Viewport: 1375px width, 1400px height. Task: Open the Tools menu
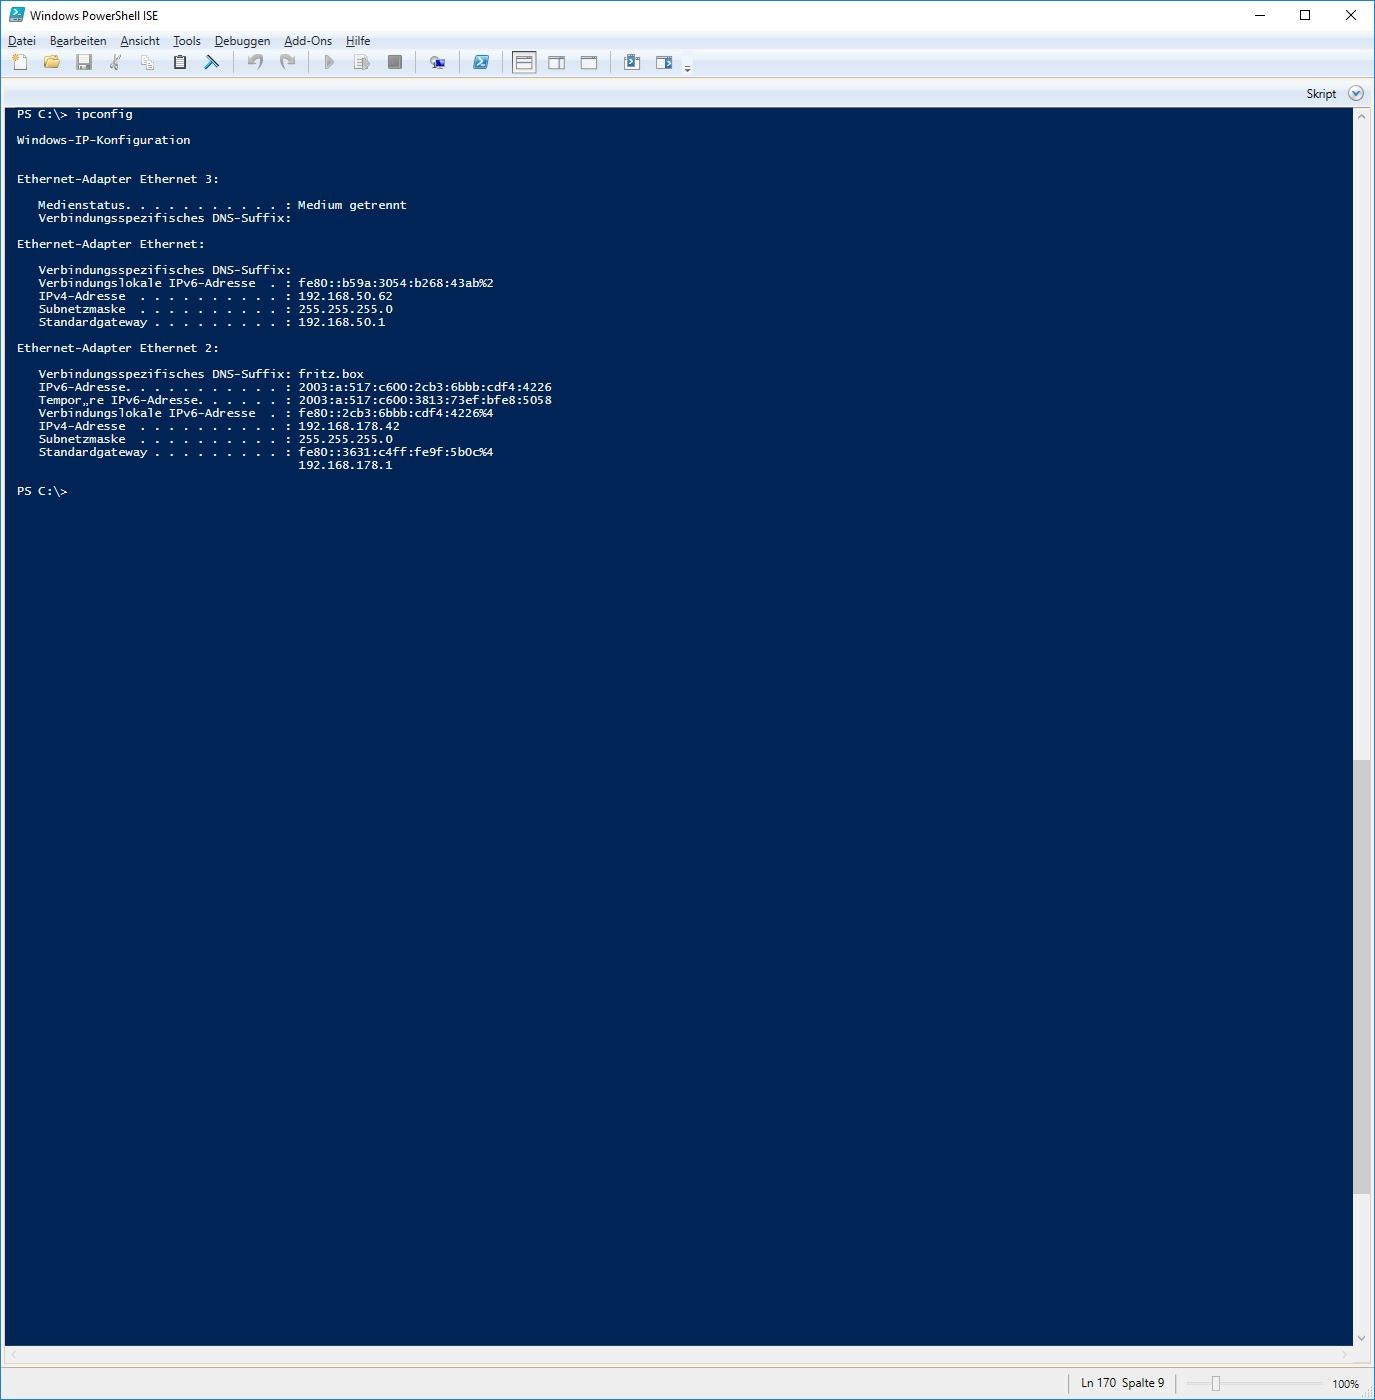coord(187,41)
